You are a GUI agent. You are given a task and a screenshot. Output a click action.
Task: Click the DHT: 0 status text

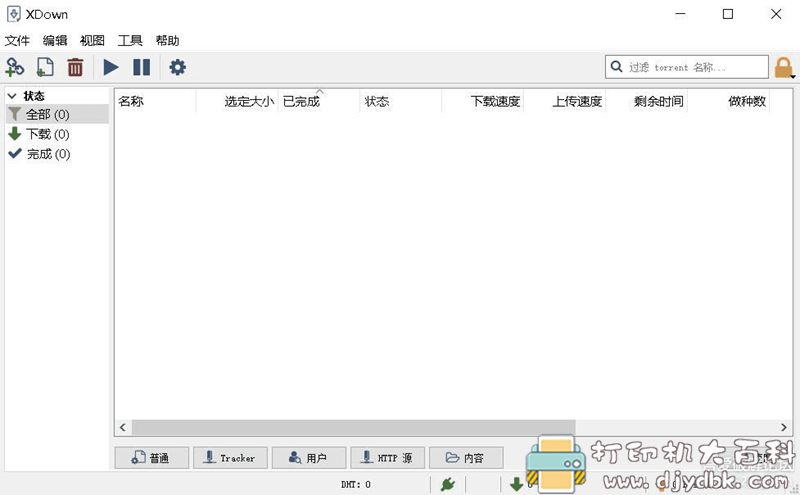[356, 484]
